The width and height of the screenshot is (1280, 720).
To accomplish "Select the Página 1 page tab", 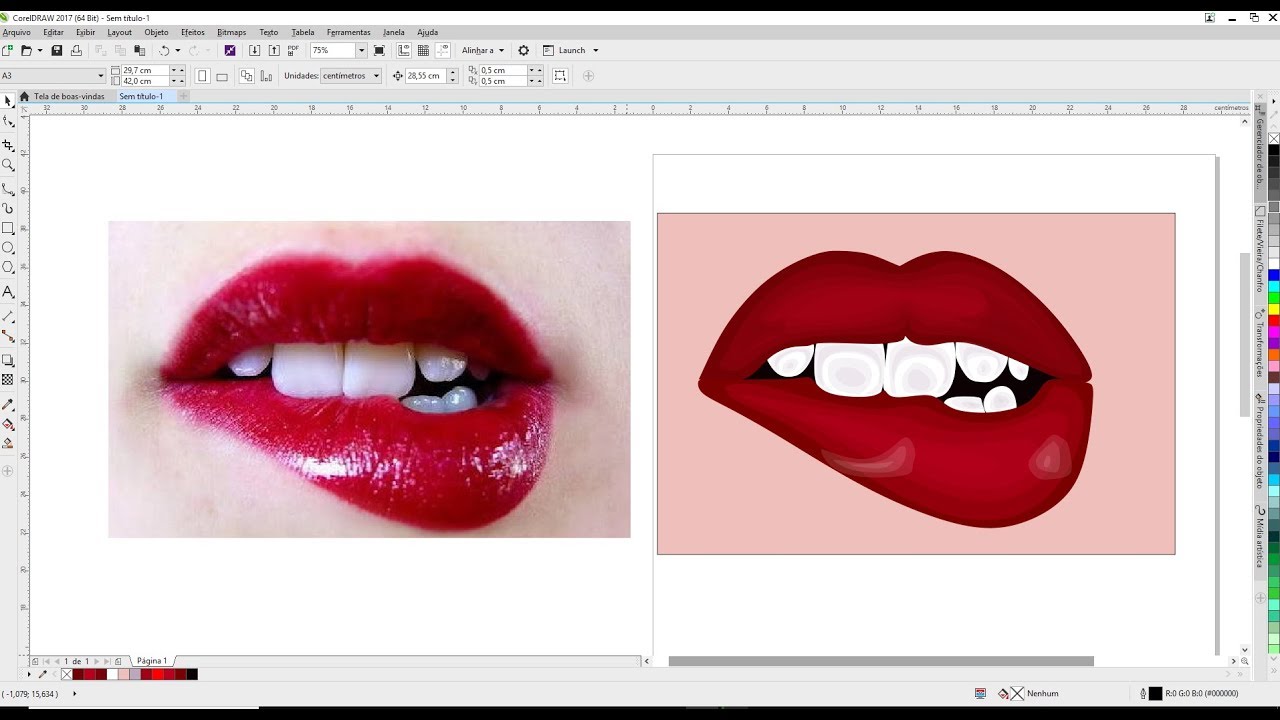I will tap(151, 661).
